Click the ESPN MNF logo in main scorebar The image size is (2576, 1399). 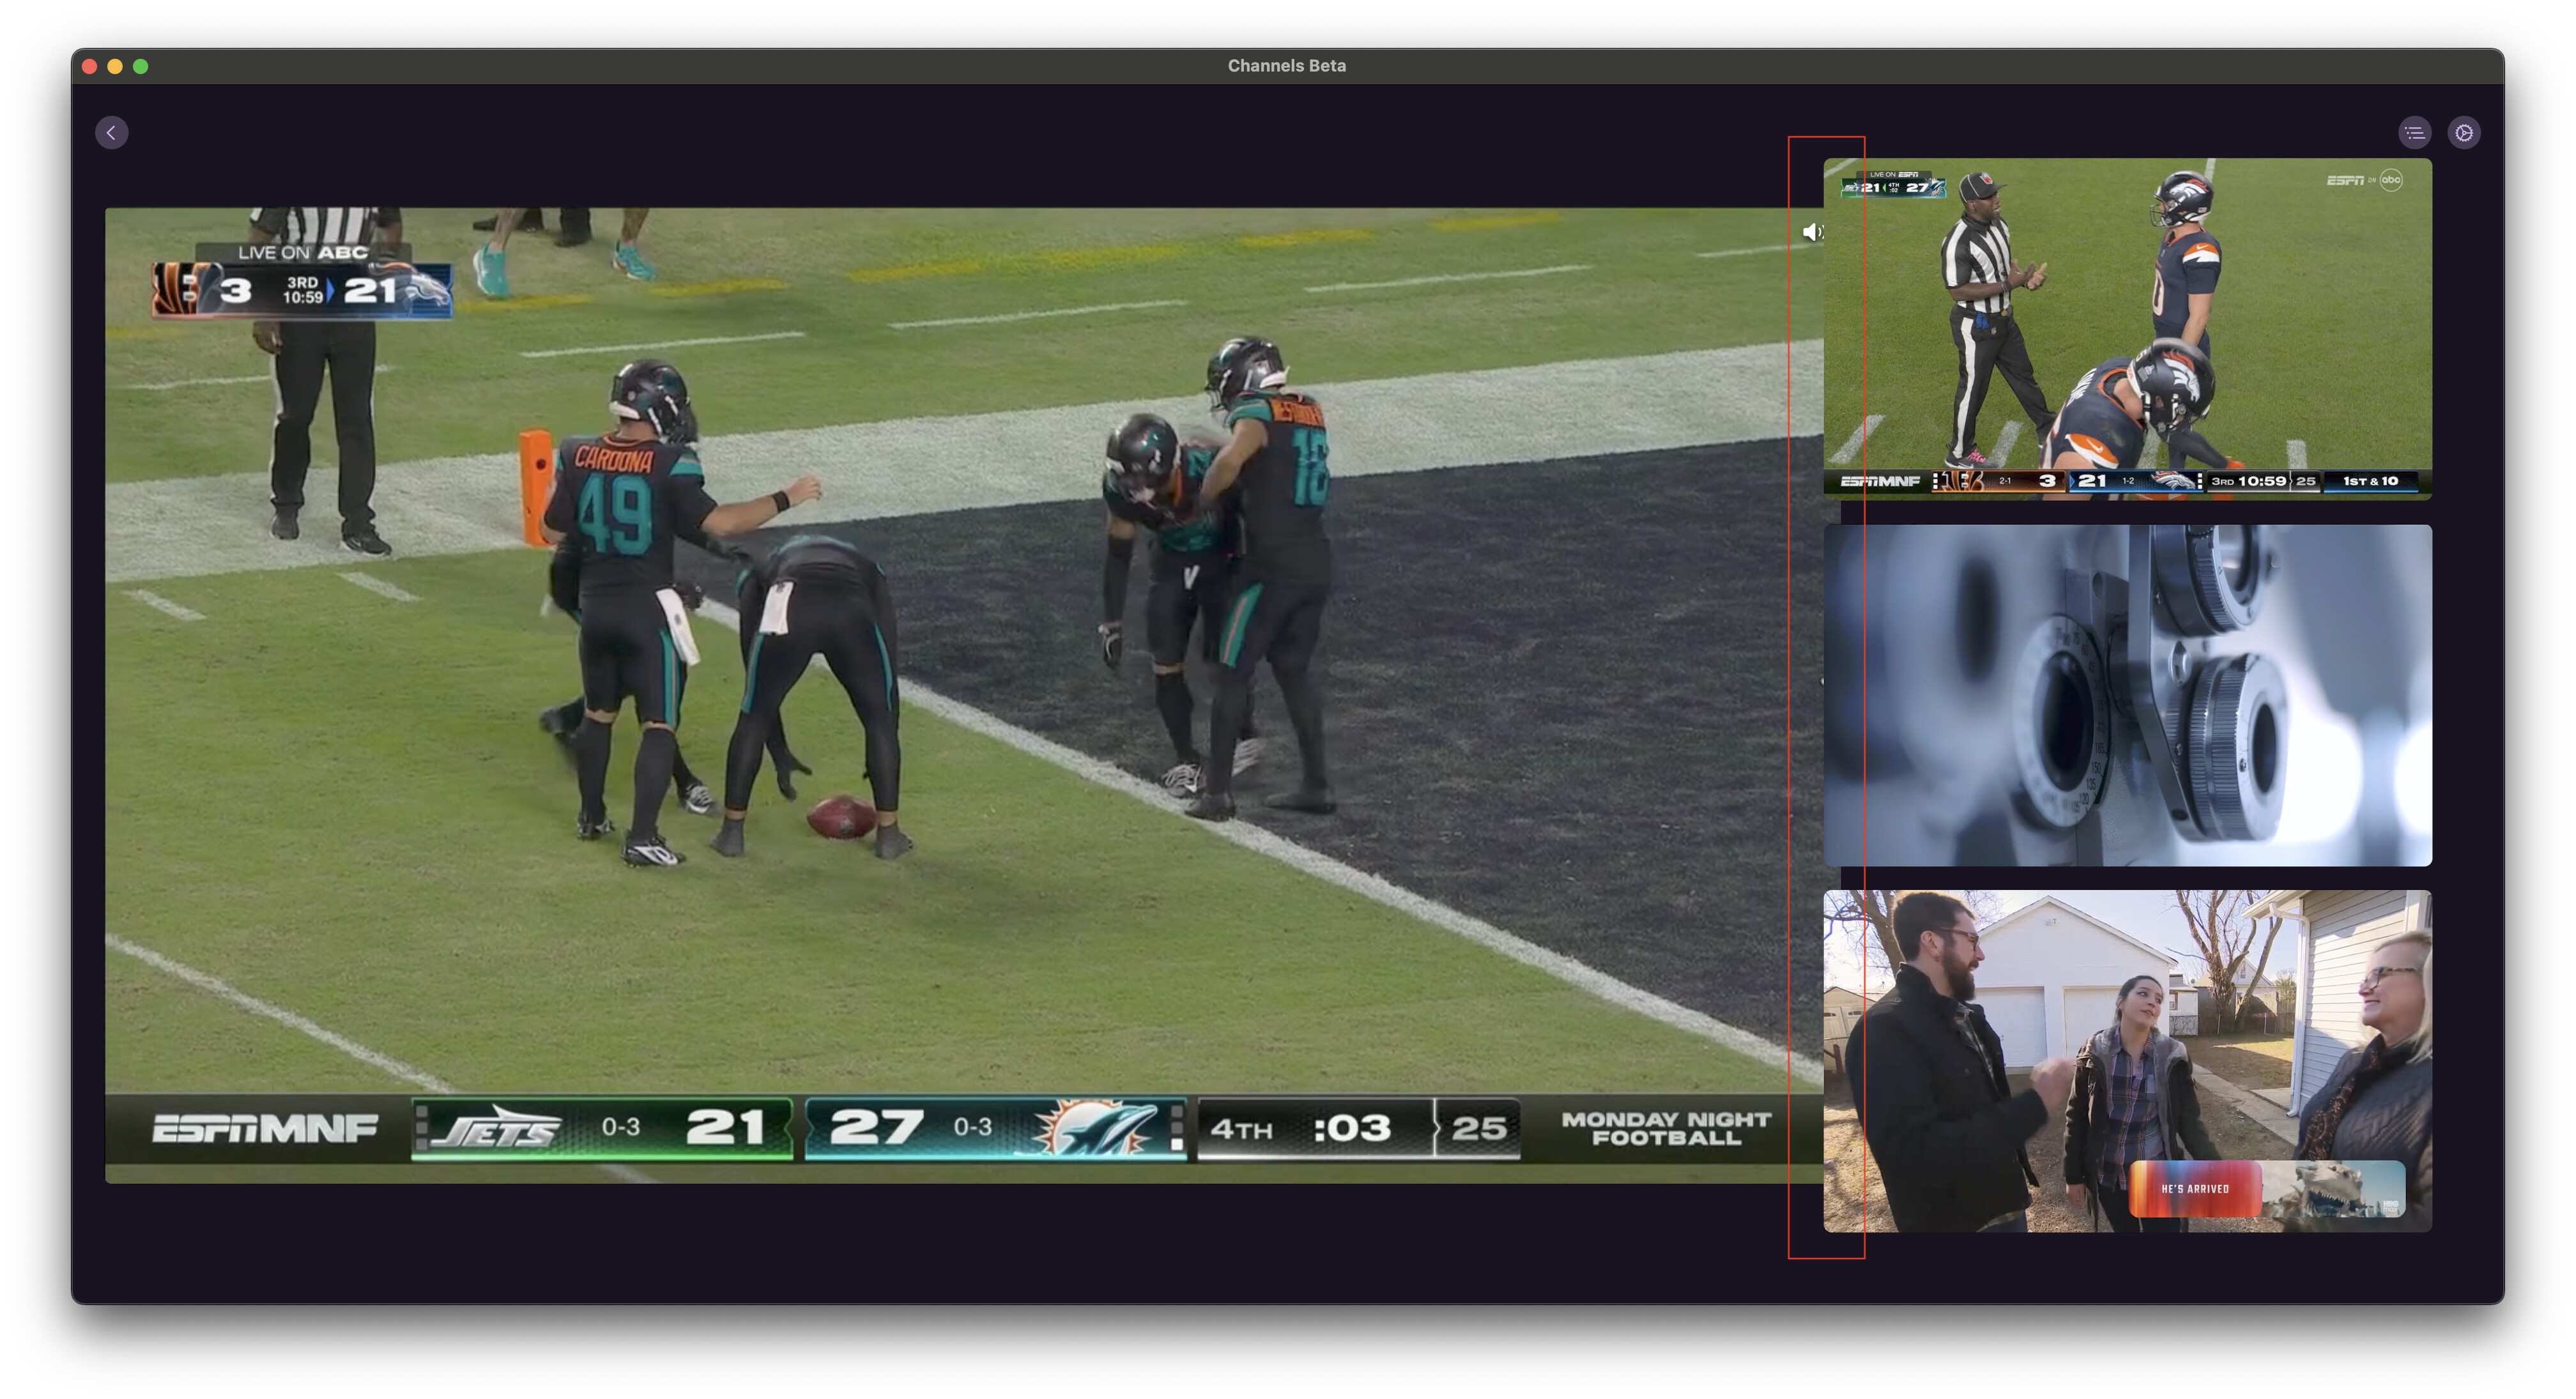[x=265, y=1129]
